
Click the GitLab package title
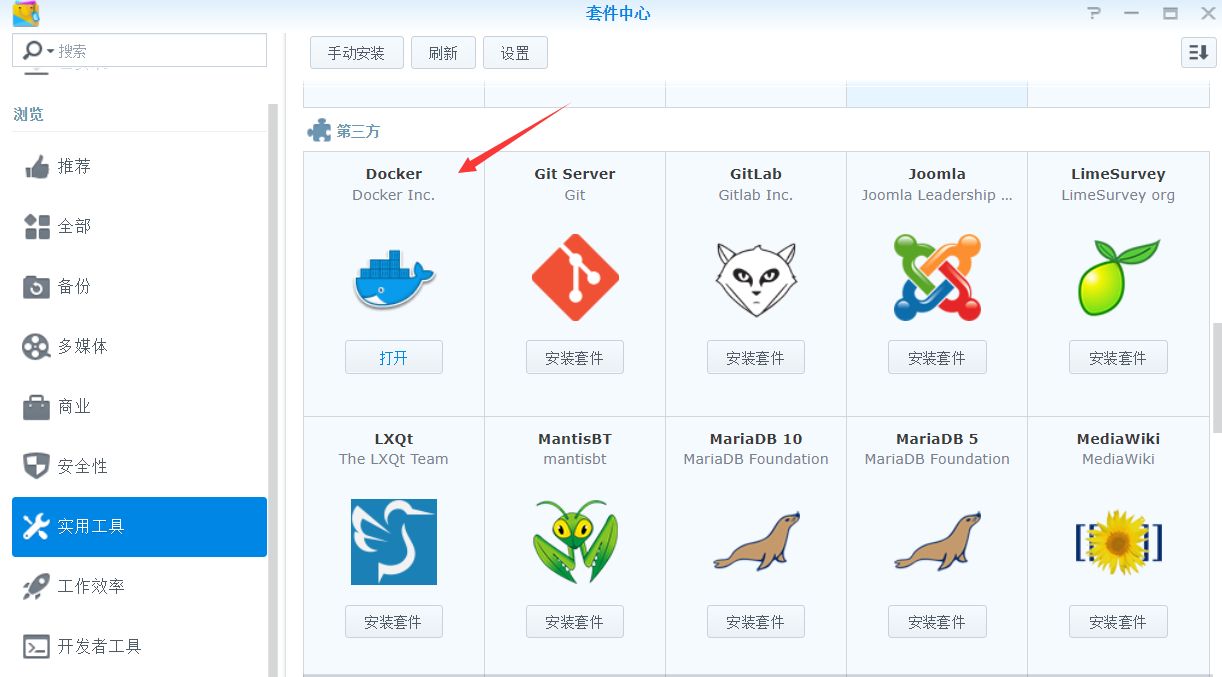756,174
